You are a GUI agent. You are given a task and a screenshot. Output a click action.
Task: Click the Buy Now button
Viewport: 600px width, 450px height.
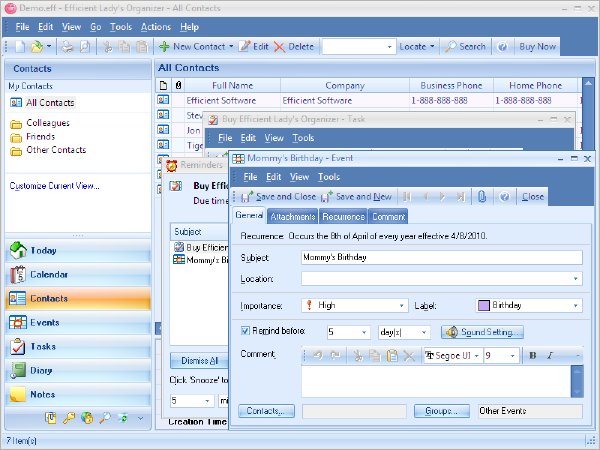(x=537, y=47)
